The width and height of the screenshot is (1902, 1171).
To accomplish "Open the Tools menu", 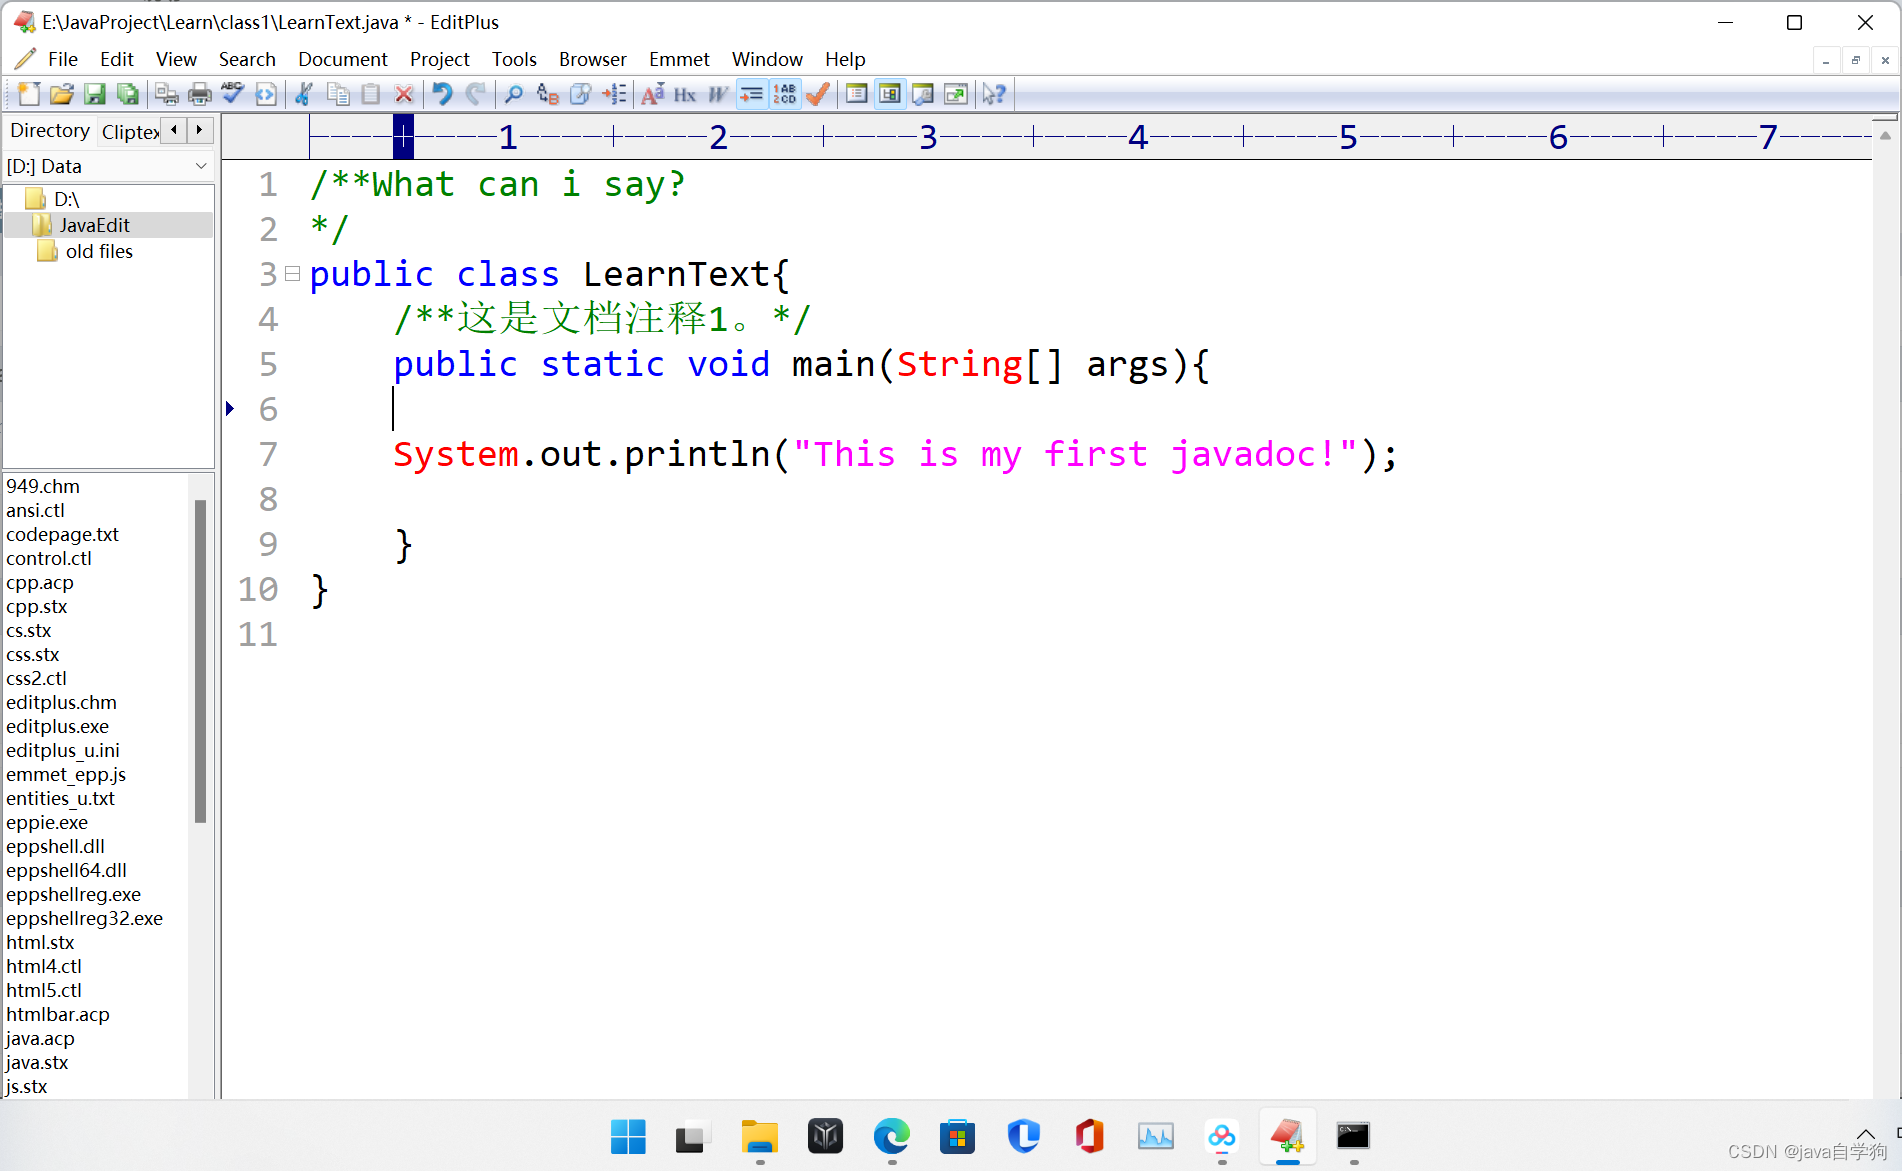I will [x=514, y=59].
